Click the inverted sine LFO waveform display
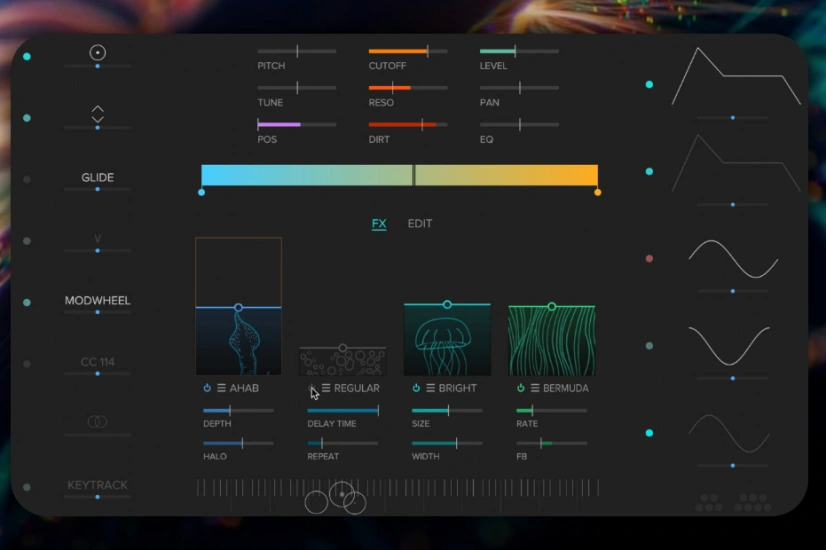Image resolution: width=826 pixels, height=550 pixels. 730,346
